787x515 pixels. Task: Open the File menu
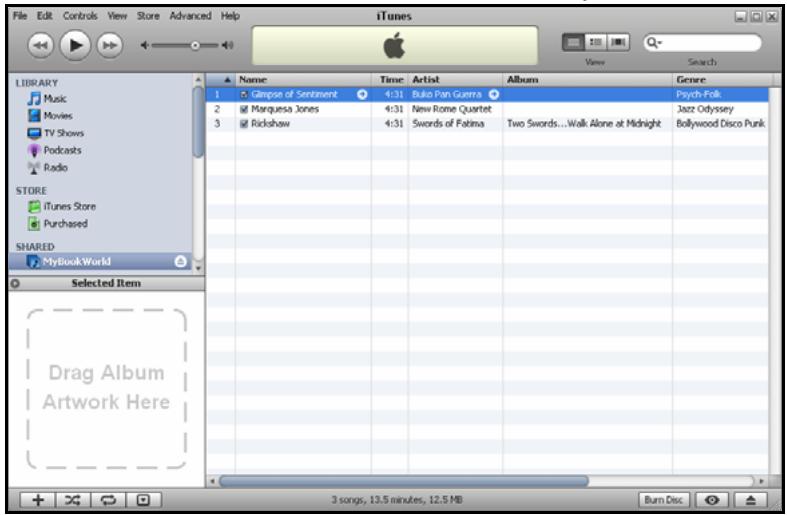(x=20, y=16)
